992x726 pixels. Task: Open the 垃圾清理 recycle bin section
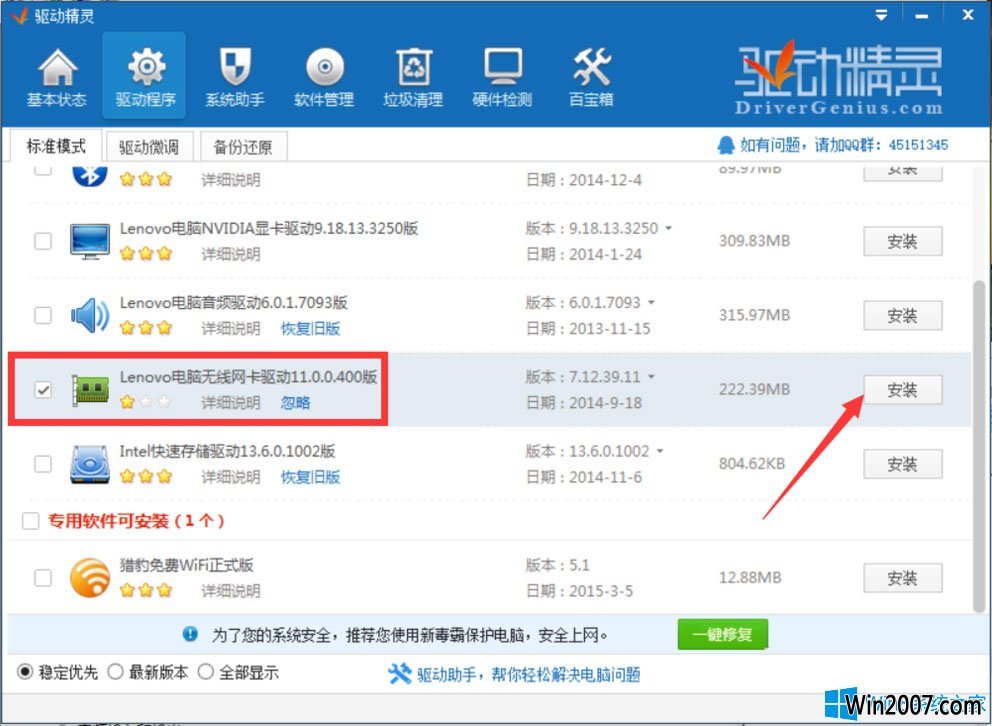(x=413, y=77)
